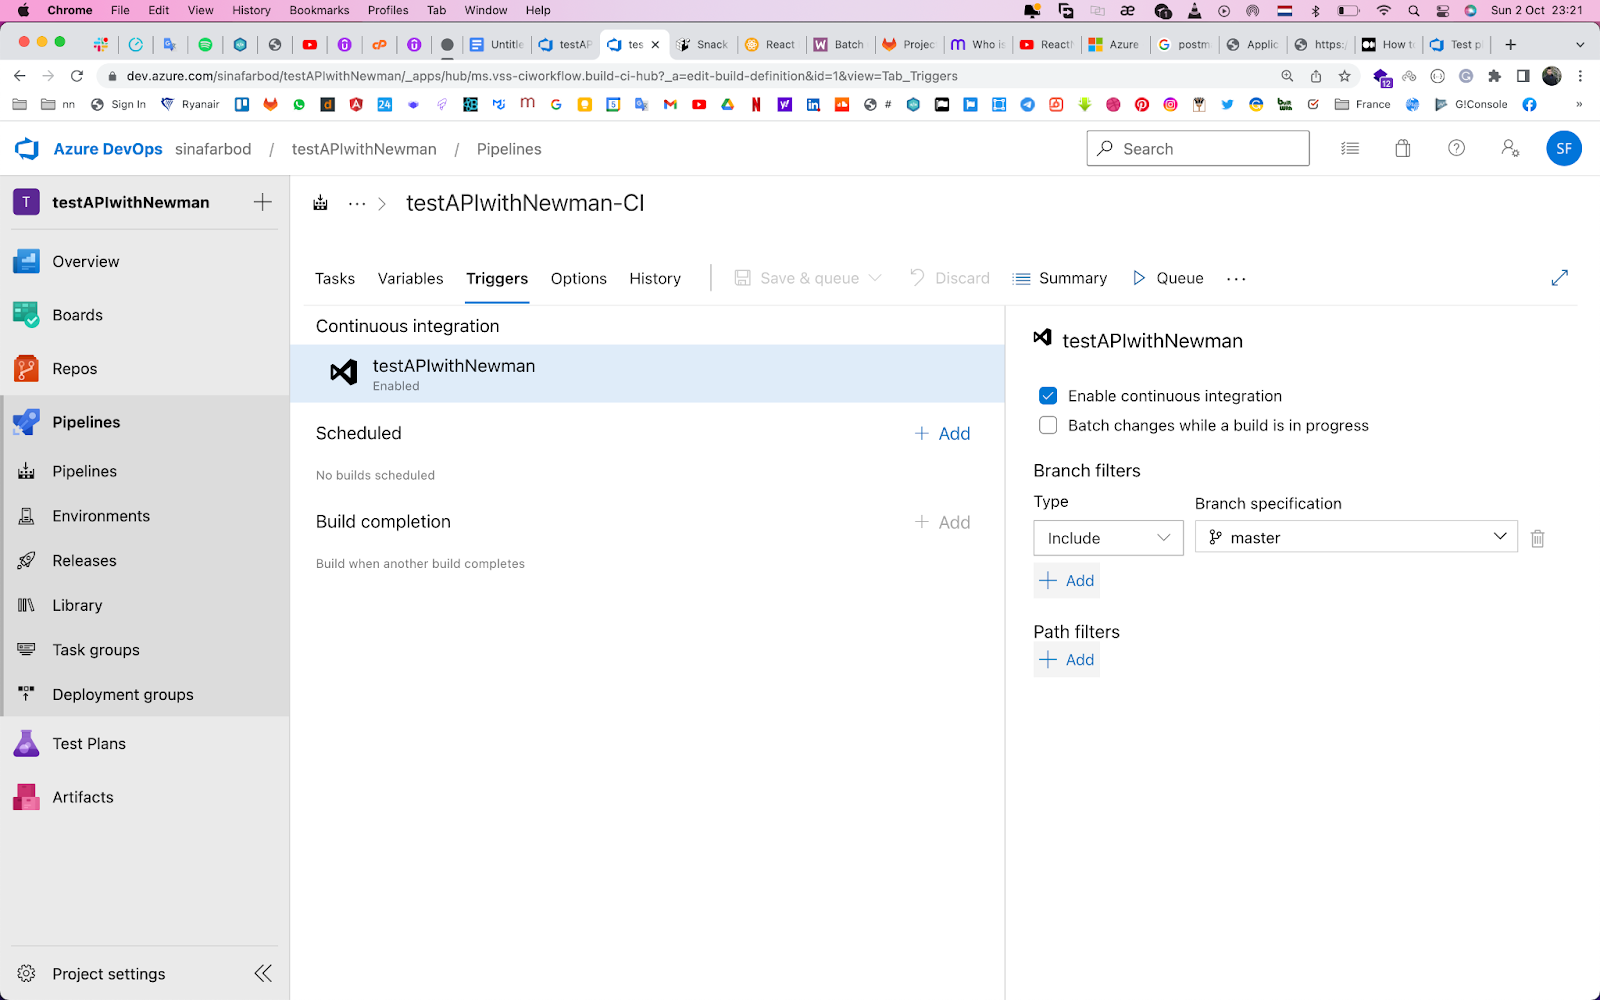Image resolution: width=1600 pixels, height=1000 pixels.
Task: Expand the breadcrumb ellipsis
Action: point(357,203)
